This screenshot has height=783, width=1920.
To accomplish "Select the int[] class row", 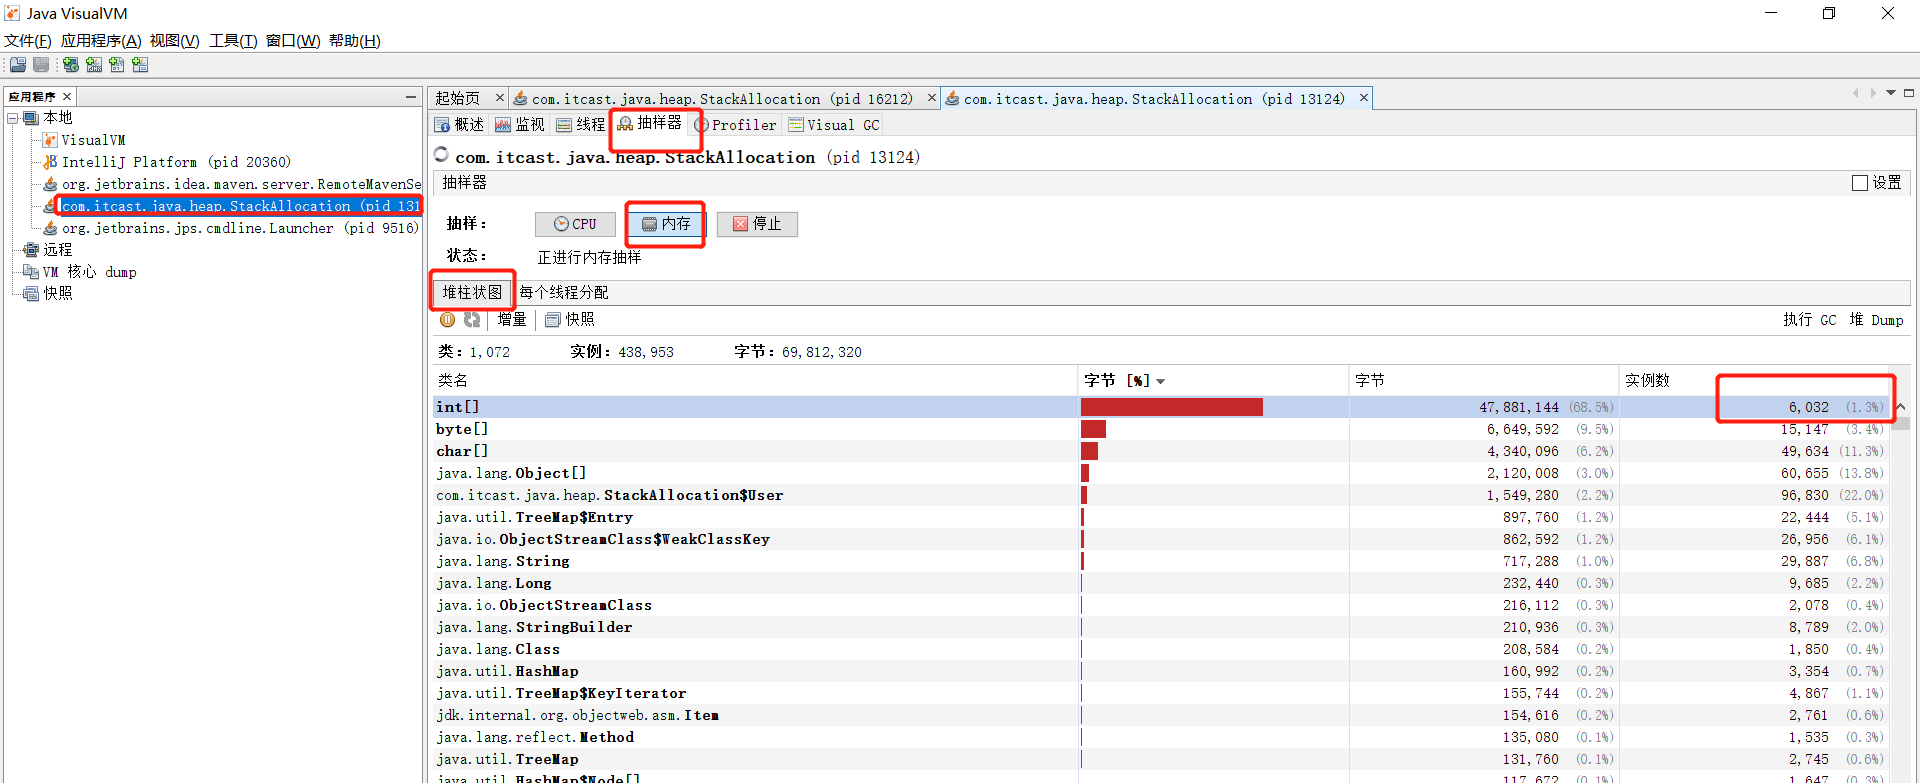I will 1160,407.
